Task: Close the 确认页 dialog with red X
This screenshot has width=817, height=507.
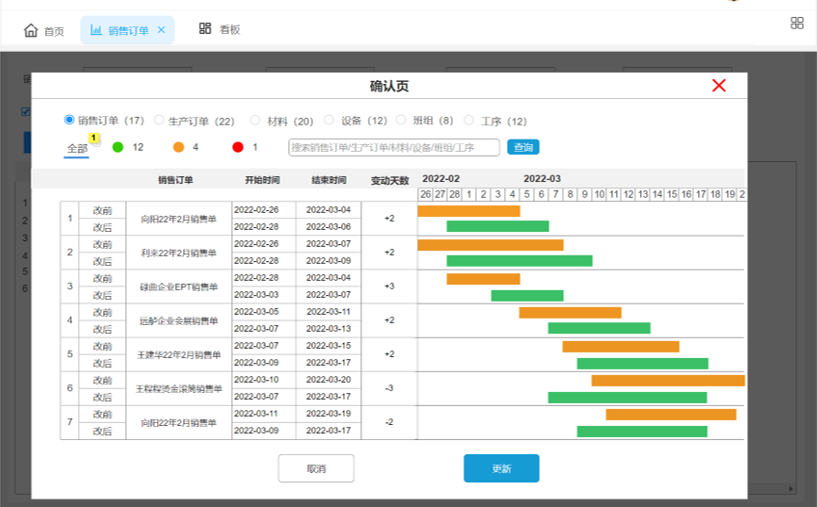Action: 718,86
